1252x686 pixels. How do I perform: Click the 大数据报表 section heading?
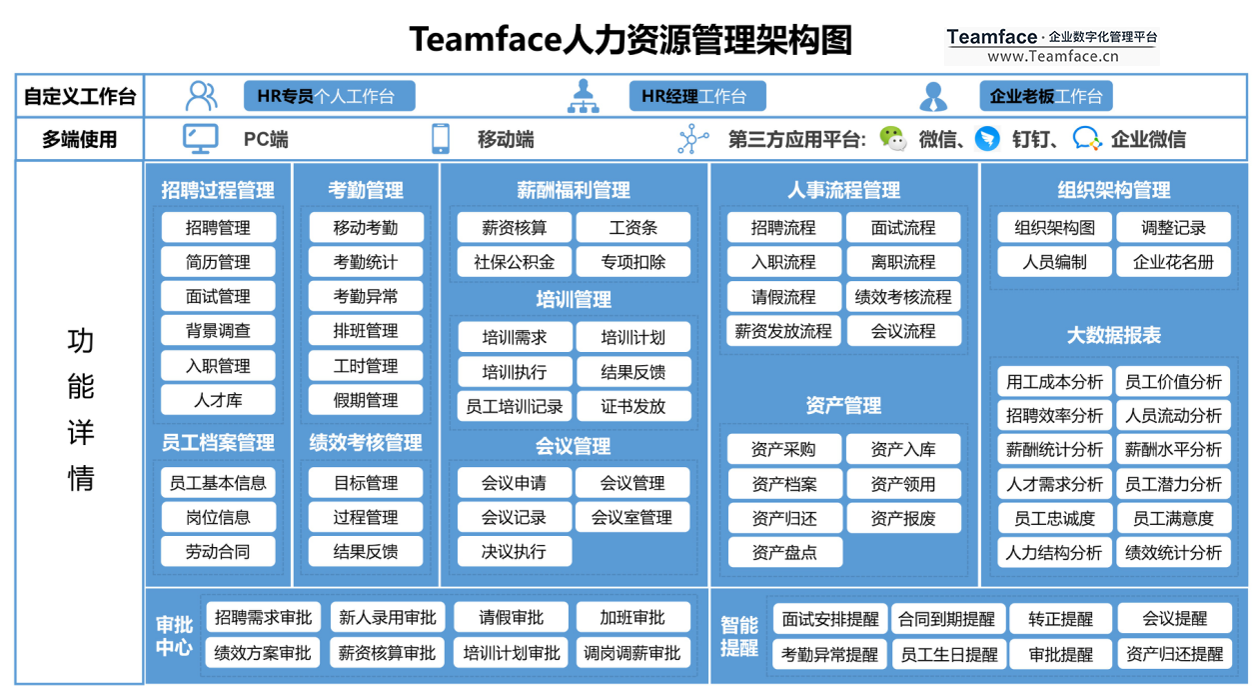[1113, 335]
